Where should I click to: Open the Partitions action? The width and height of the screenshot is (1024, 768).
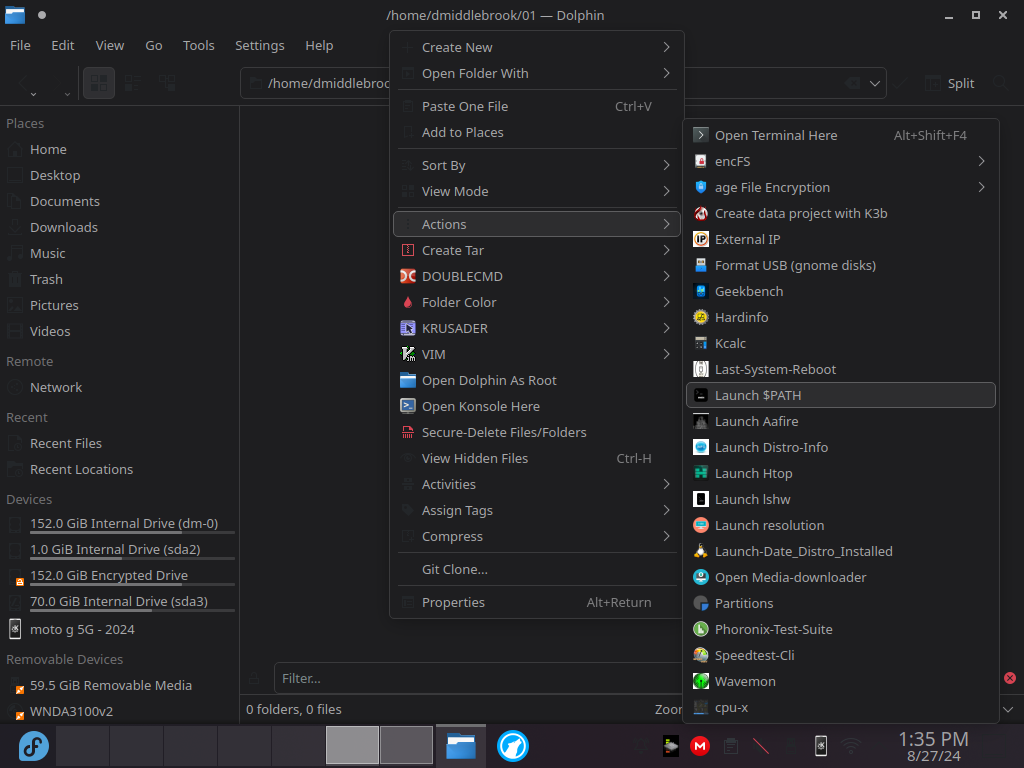pyautogui.click(x=840, y=603)
